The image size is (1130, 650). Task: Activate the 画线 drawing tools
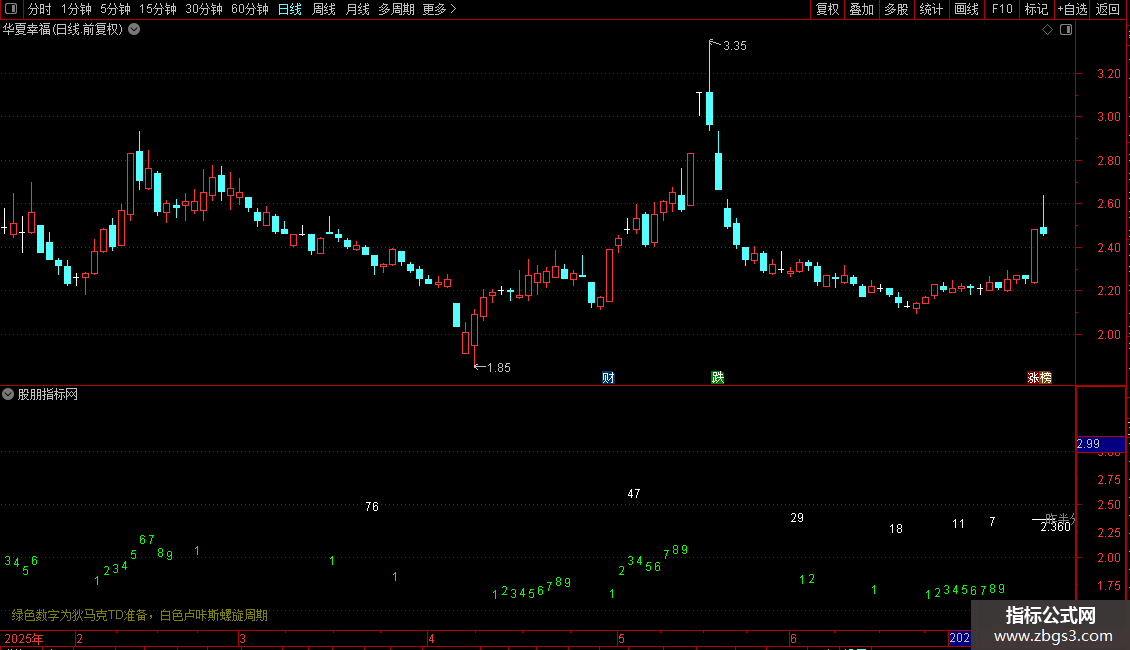pos(966,9)
